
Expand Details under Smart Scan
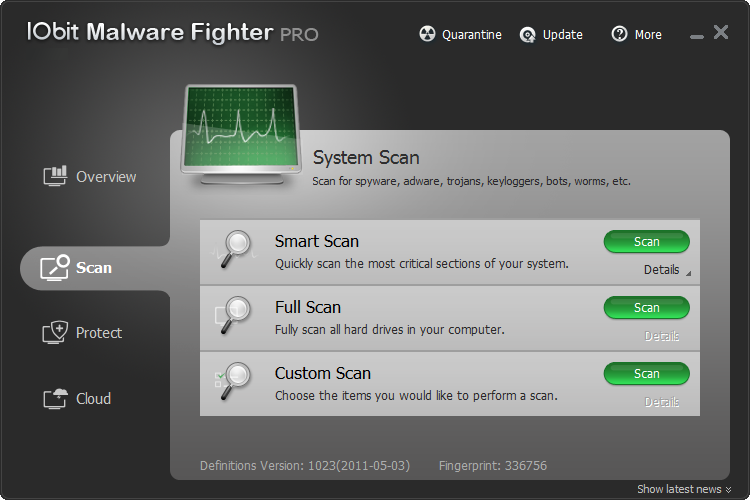663,270
